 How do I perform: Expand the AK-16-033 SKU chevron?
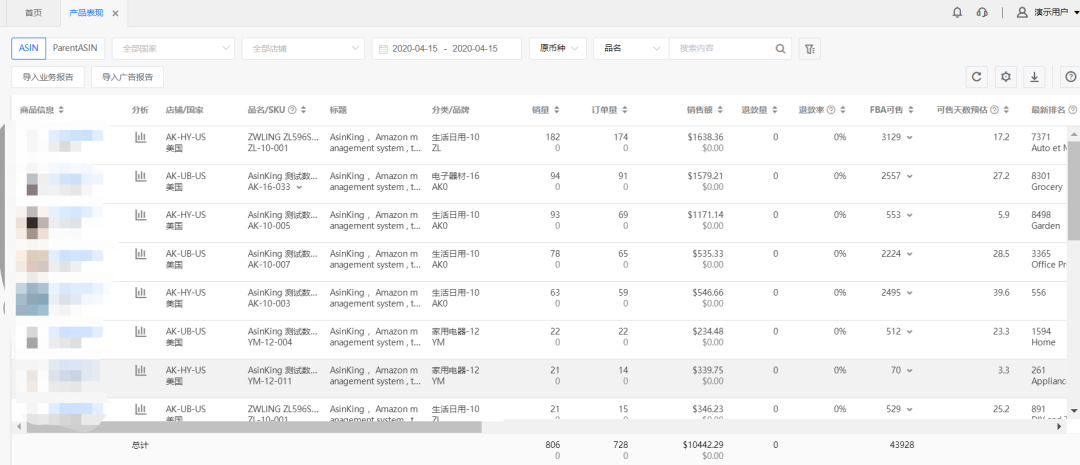pos(299,187)
